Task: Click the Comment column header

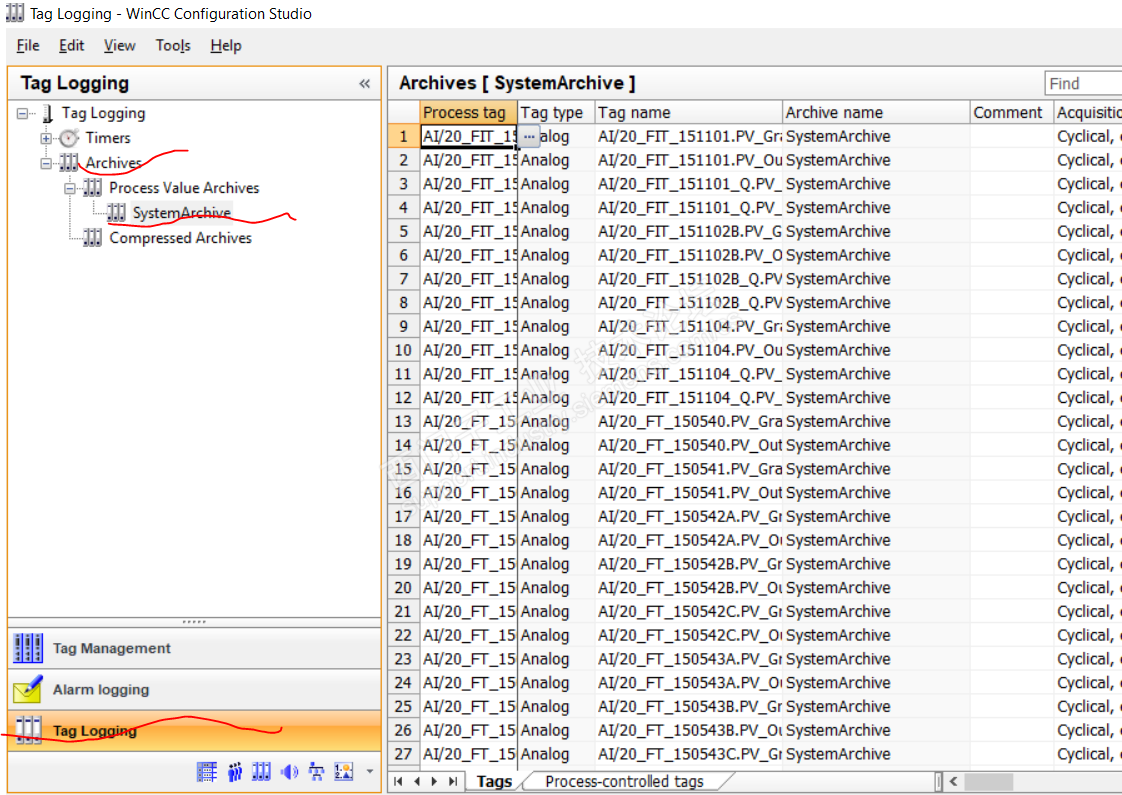Action: click(x=1012, y=112)
